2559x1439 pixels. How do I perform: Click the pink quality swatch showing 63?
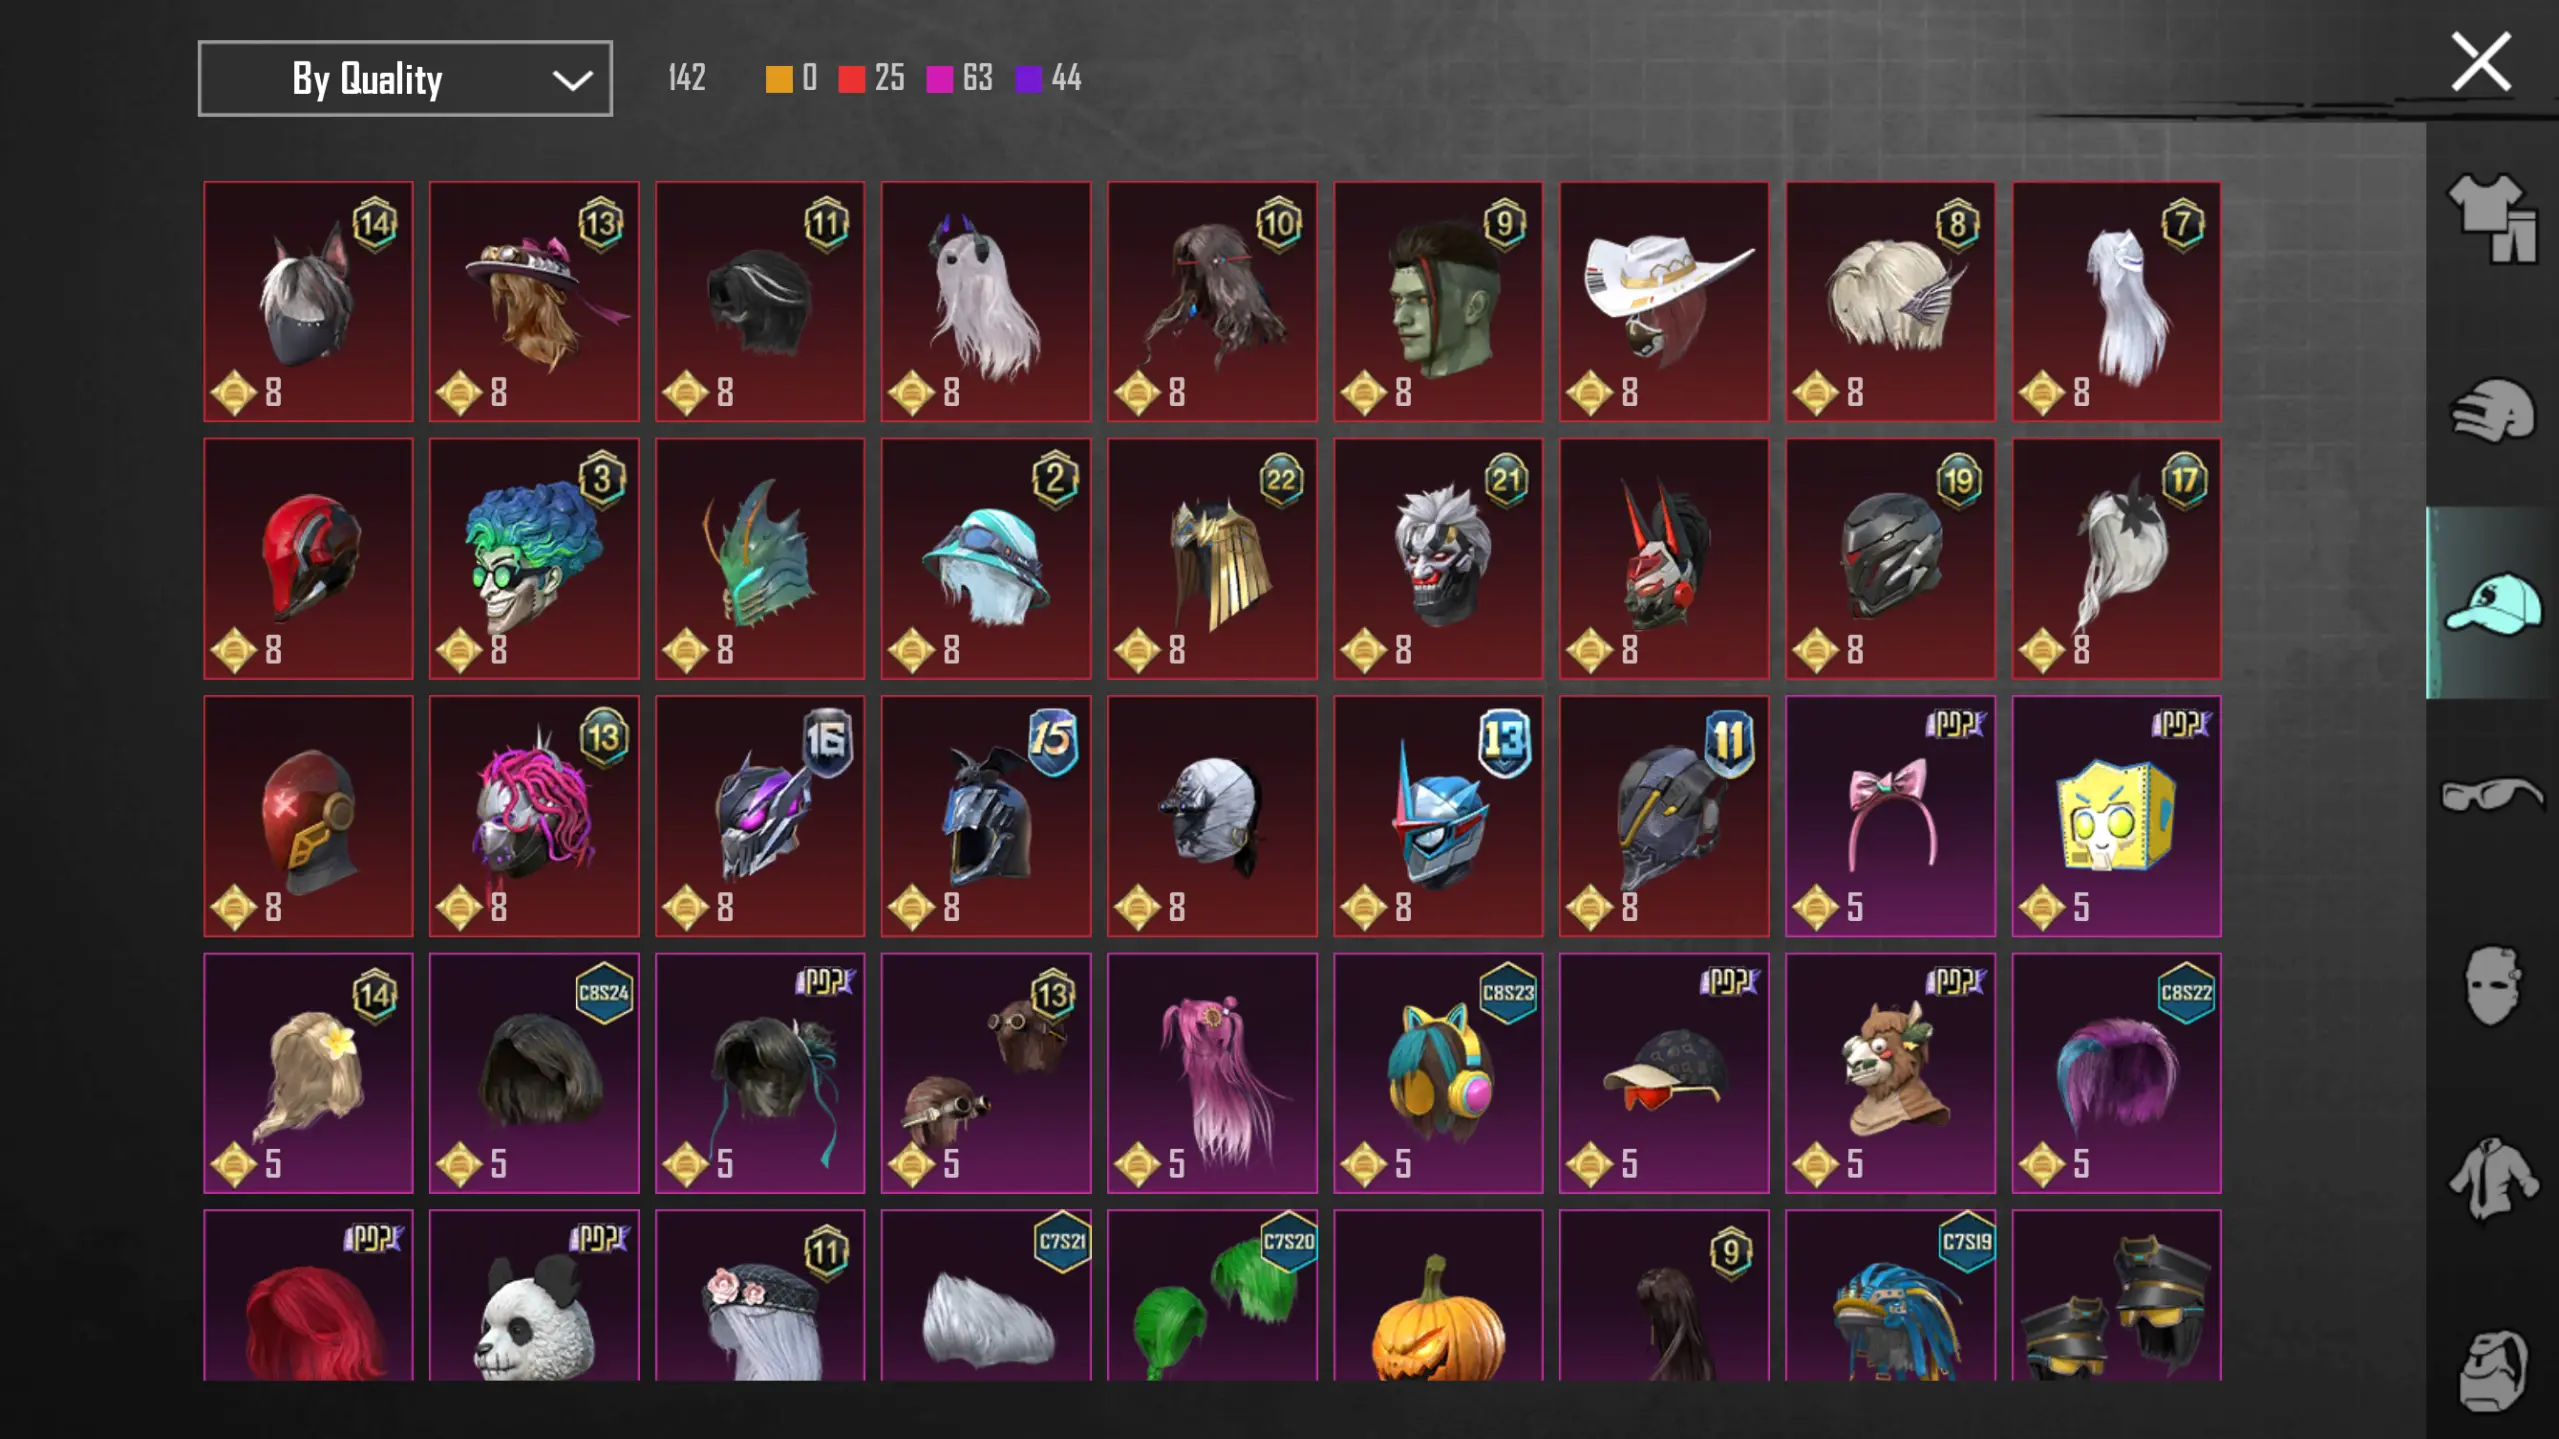[x=939, y=79]
